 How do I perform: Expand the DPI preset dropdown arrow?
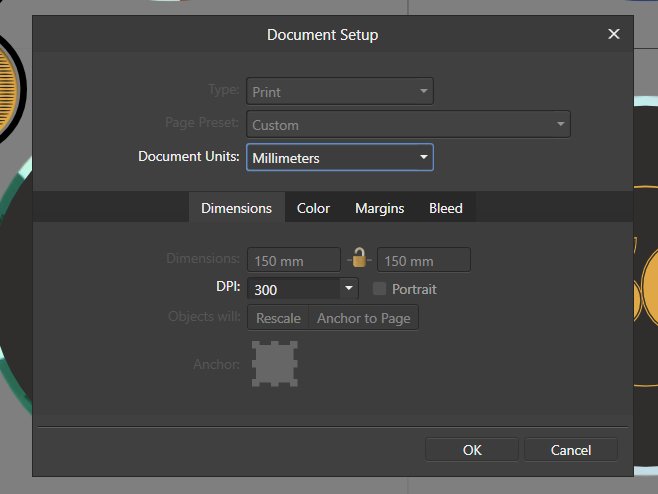coord(349,288)
